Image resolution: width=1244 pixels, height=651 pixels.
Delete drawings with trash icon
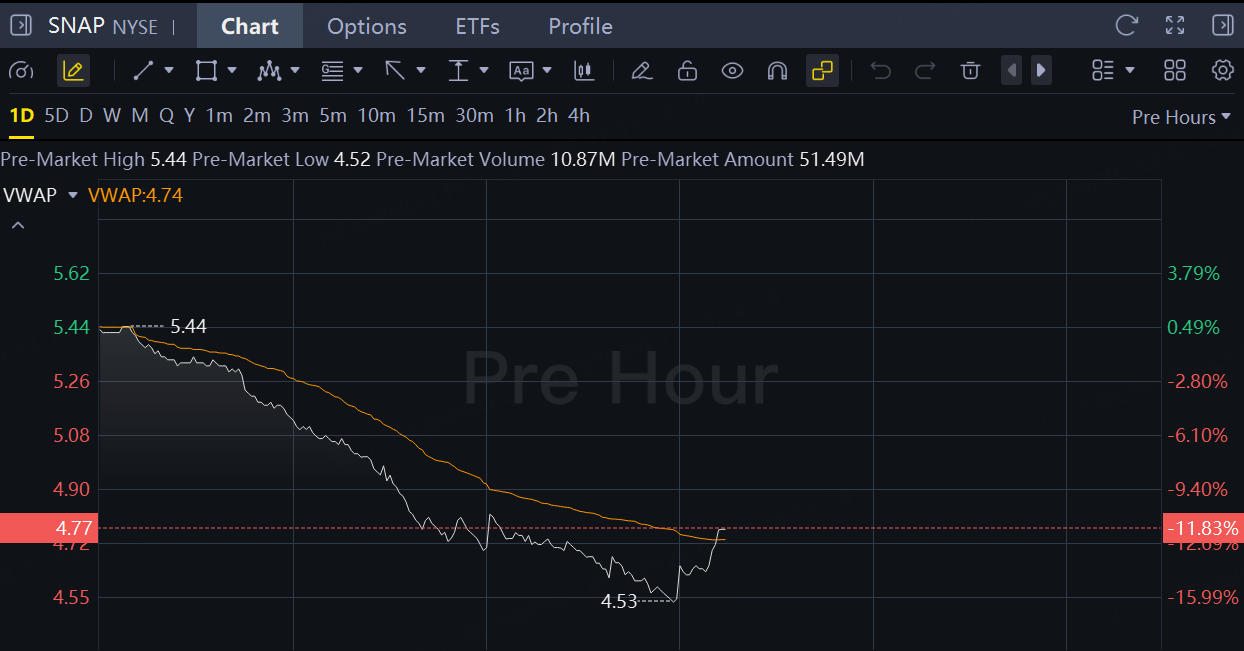pyautogui.click(x=969, y=70)
